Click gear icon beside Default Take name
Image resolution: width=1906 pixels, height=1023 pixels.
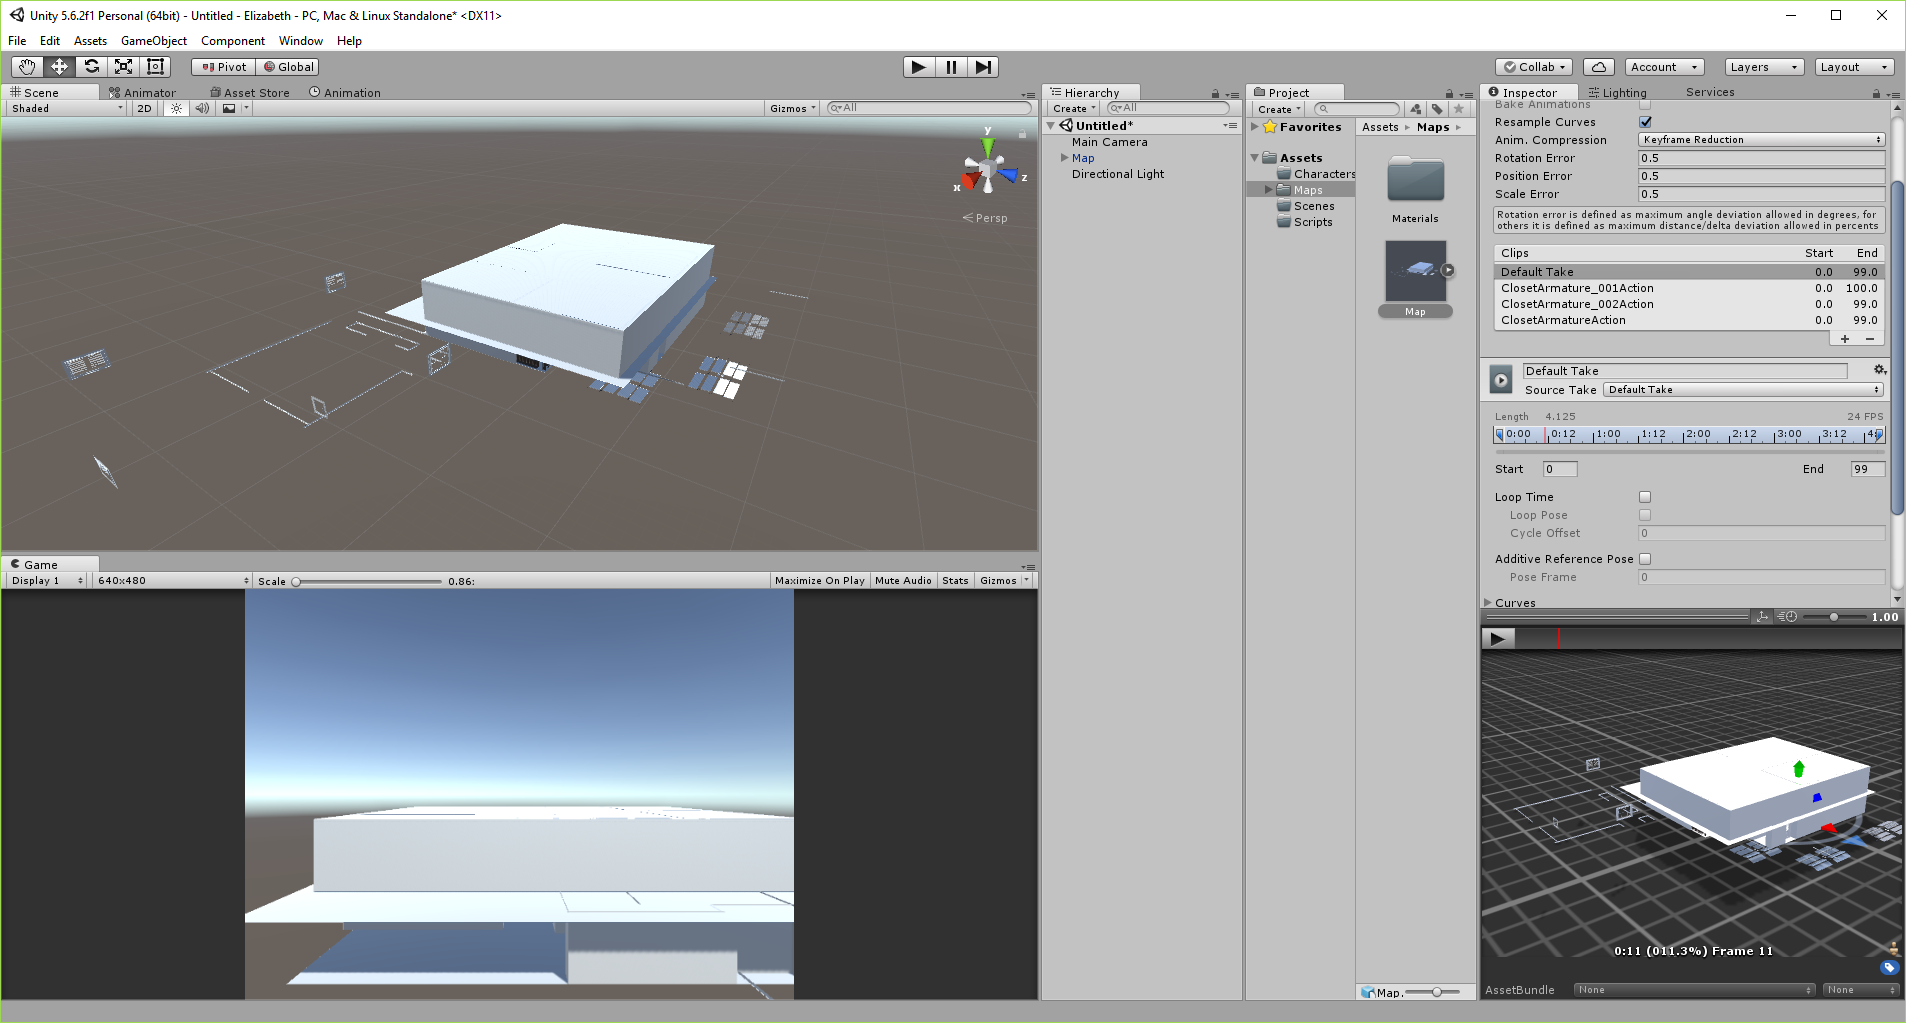(x=1879, y=370)
